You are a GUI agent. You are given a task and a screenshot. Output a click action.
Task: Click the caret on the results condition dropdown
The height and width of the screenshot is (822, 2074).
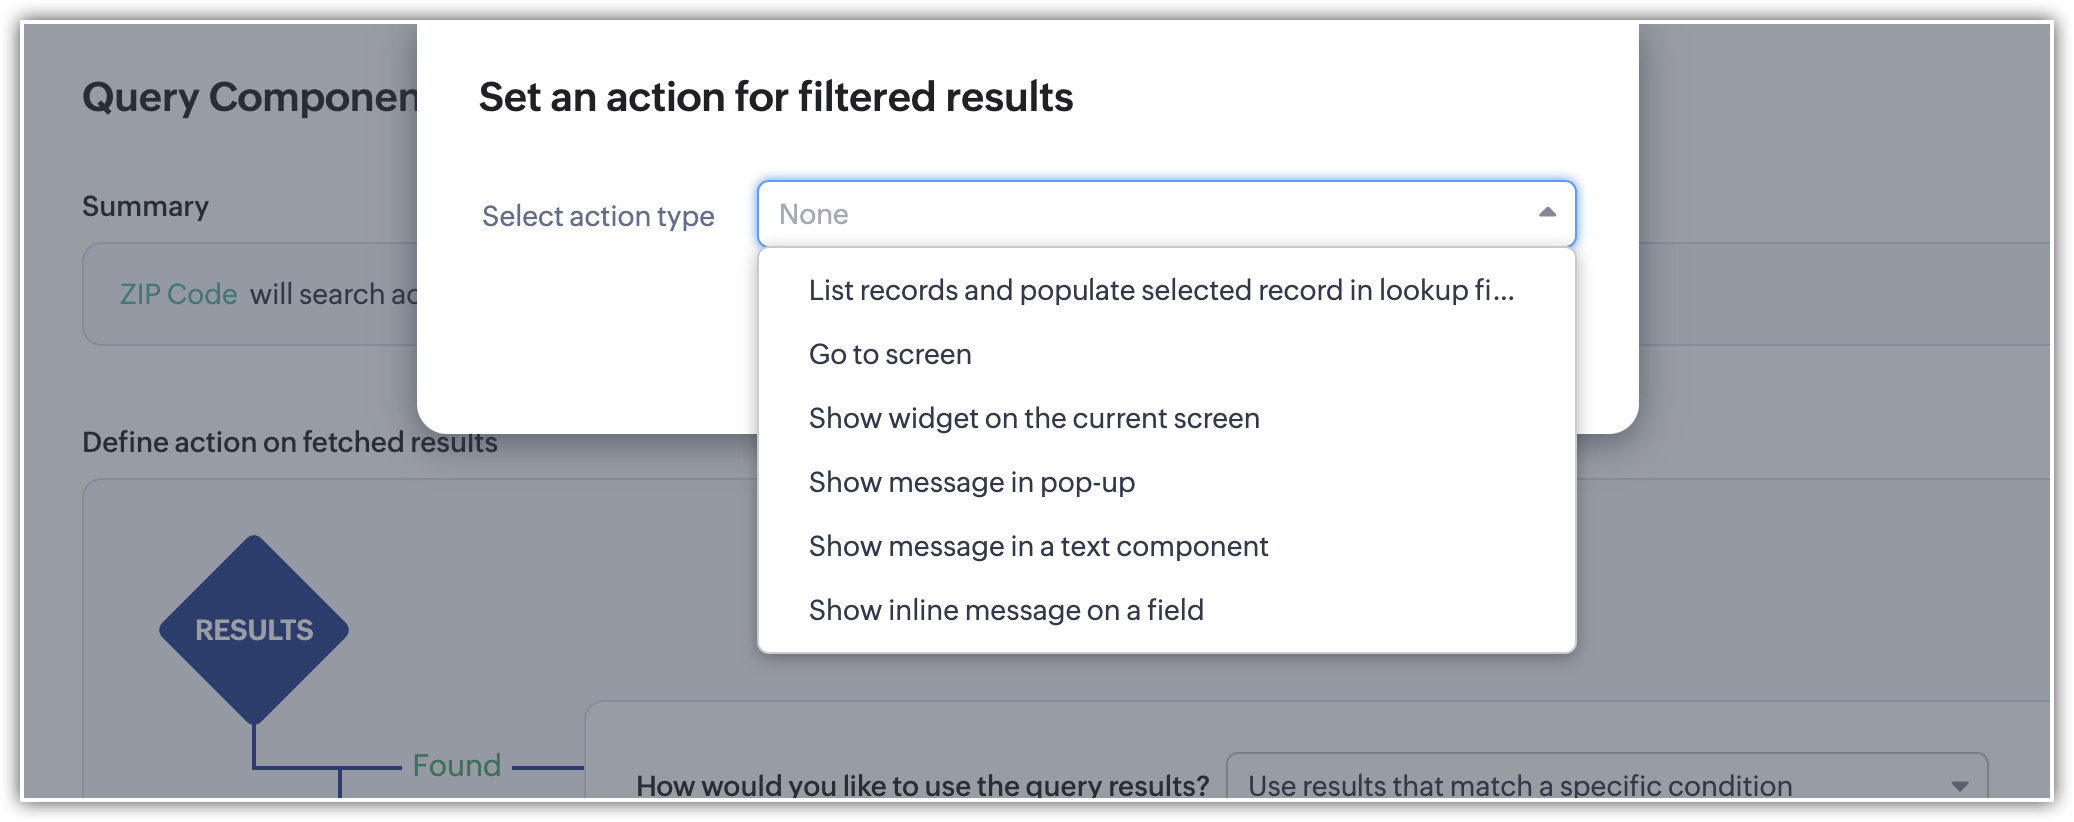click(1960, 786)
